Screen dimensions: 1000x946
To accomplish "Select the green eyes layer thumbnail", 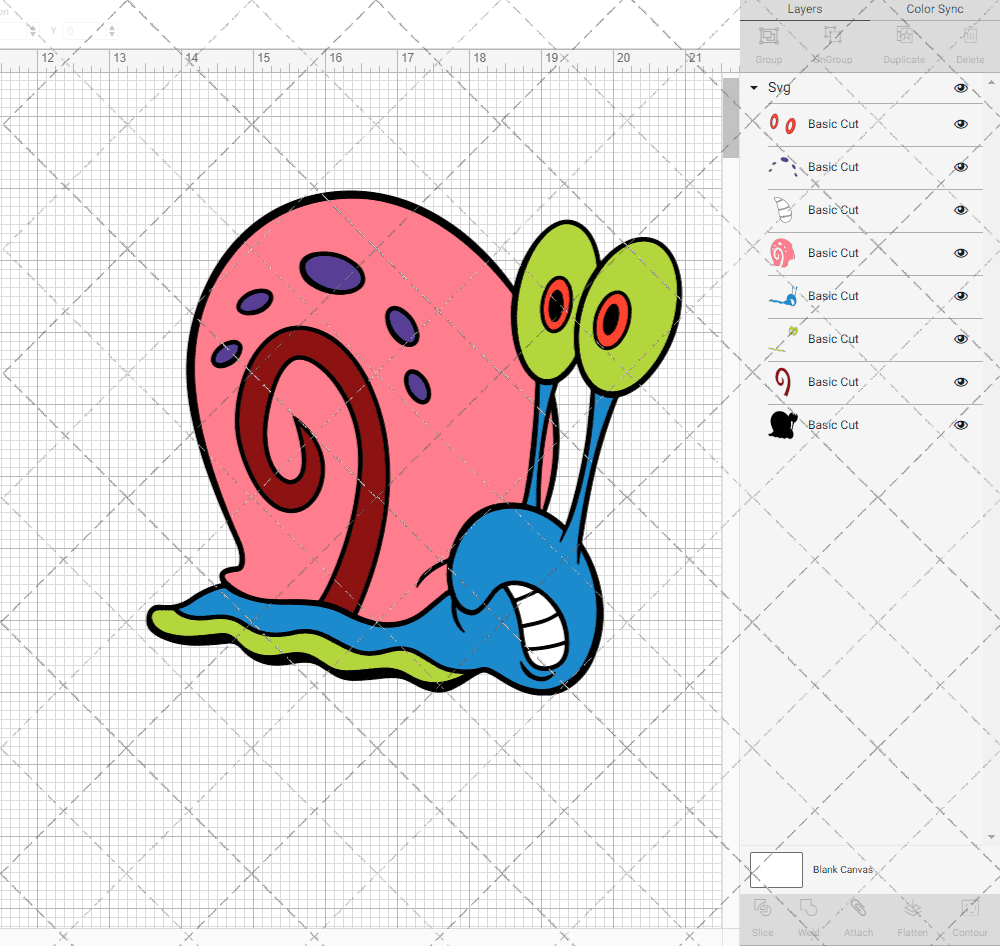I will 783,339.
